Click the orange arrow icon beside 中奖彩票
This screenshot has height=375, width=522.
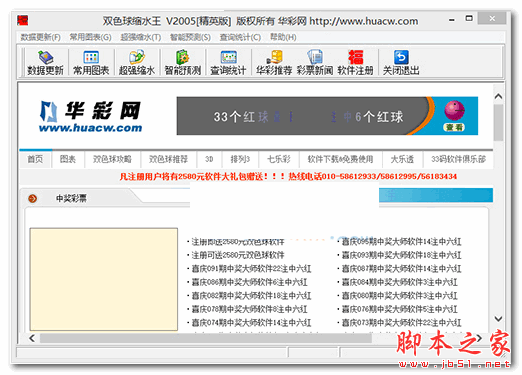click(32, 199)
